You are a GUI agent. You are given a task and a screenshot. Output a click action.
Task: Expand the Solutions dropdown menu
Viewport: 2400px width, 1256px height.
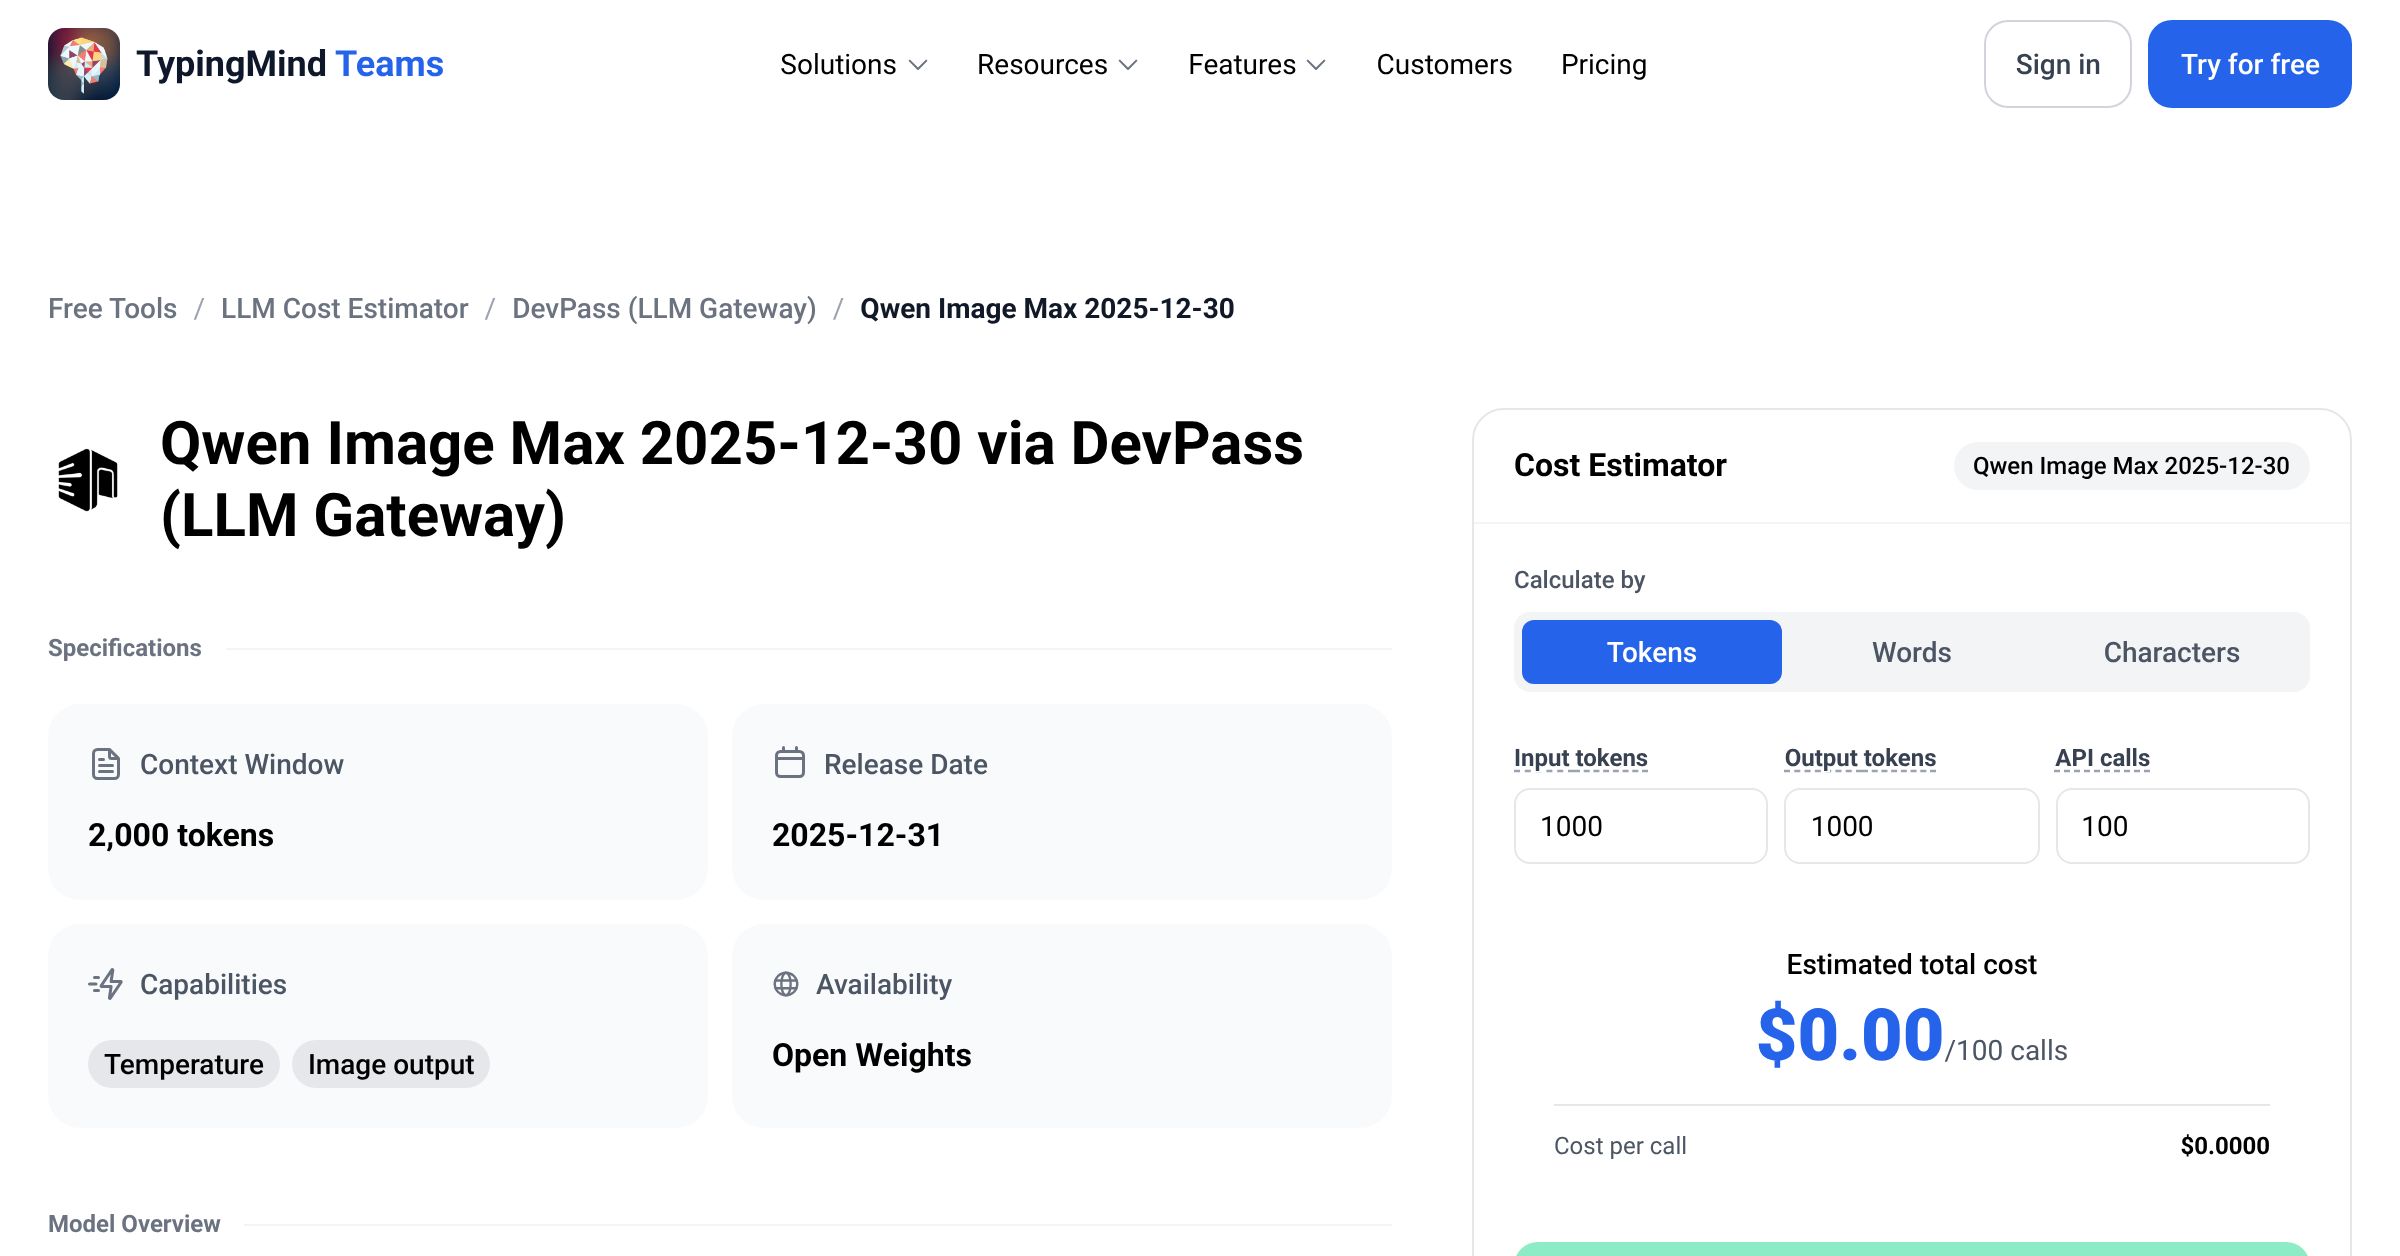pos(854,64)
